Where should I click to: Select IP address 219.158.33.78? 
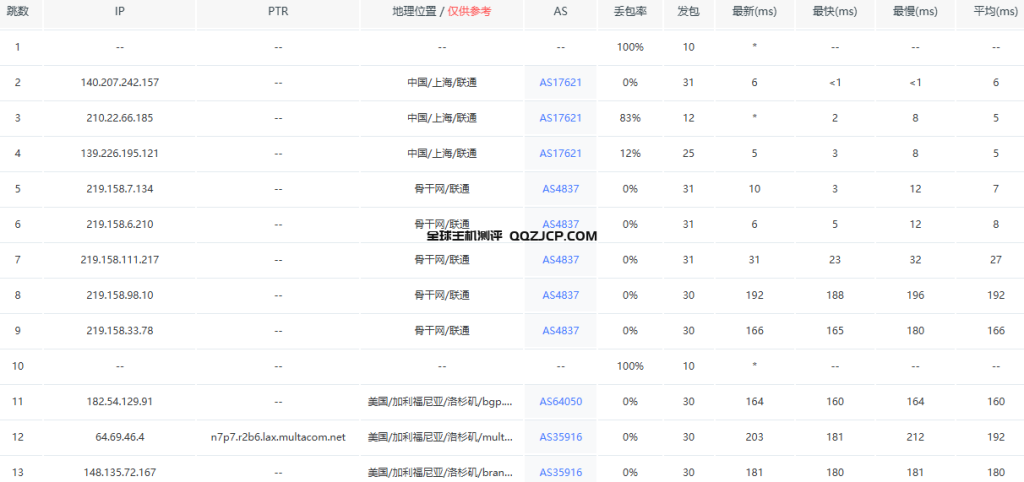click(x=120, y=330)
